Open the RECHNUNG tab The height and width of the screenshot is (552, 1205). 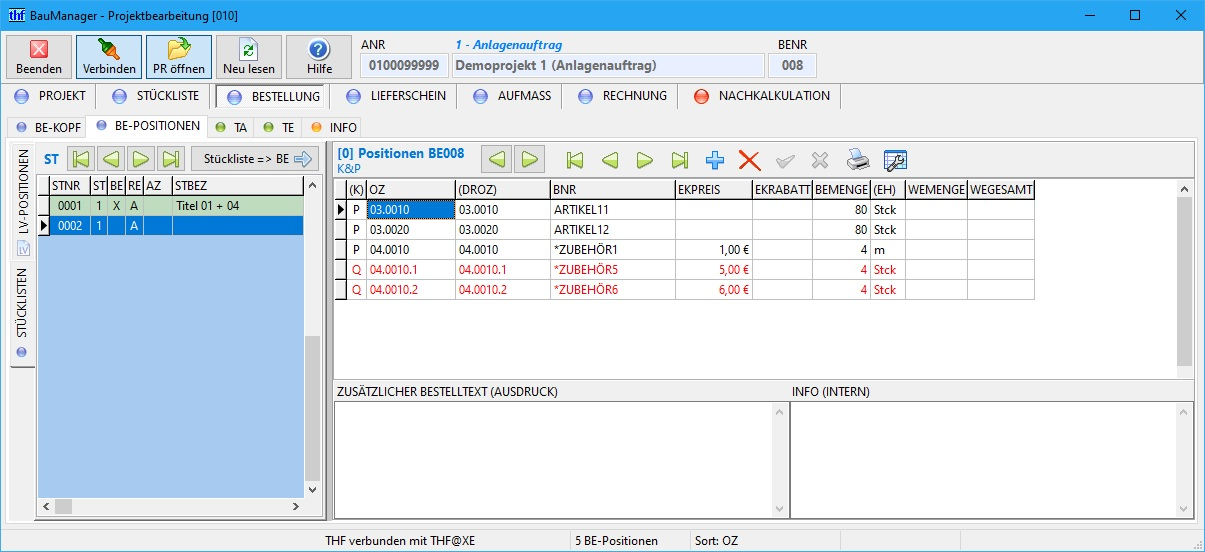pyautogui.click(x=620, y=96)
